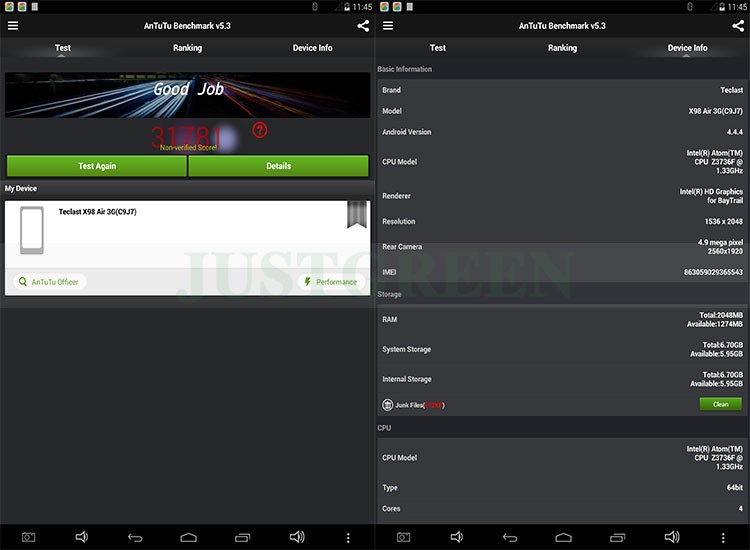
Task: Tap screenshot camera icon in right nav bar
Action: coord(403,538)
